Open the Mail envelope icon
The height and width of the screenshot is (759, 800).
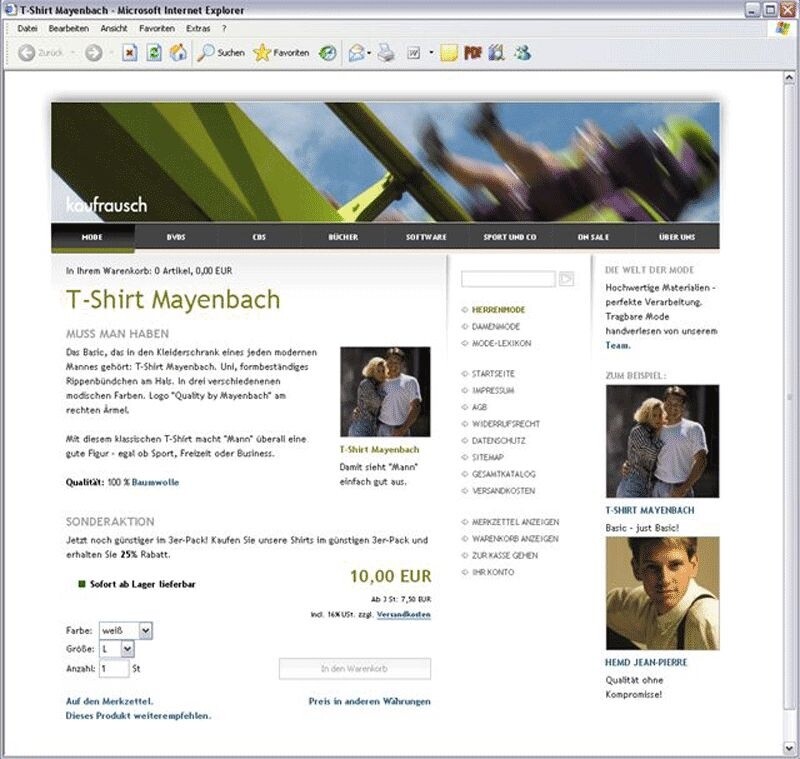(x=356, y=53)
